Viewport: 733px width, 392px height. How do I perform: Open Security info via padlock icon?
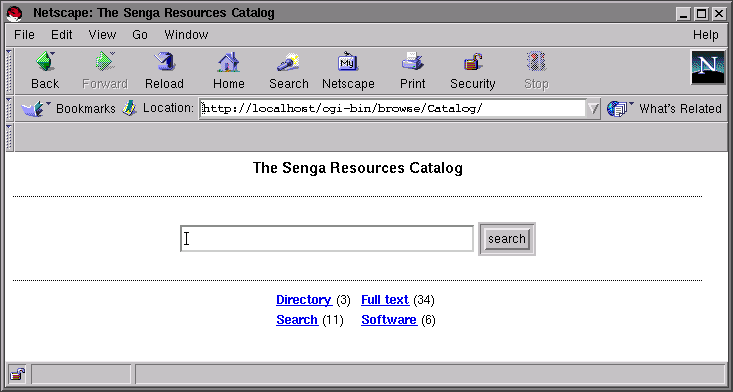[x=473, y=62]
